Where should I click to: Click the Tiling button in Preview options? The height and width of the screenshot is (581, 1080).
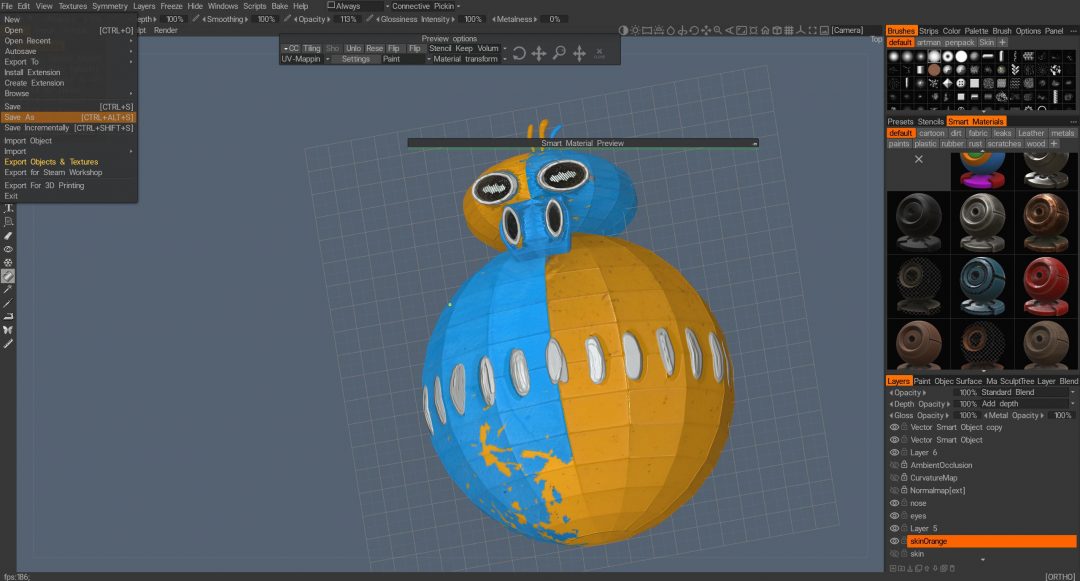[312, 48]
